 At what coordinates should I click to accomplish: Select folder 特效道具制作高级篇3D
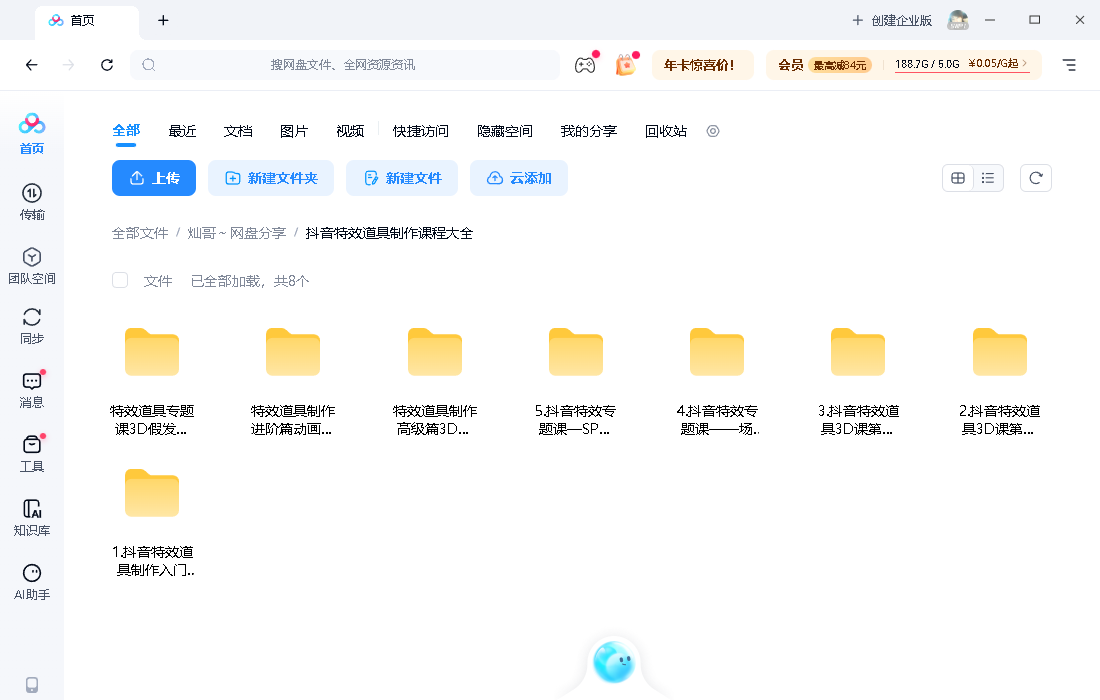point(435,381)
